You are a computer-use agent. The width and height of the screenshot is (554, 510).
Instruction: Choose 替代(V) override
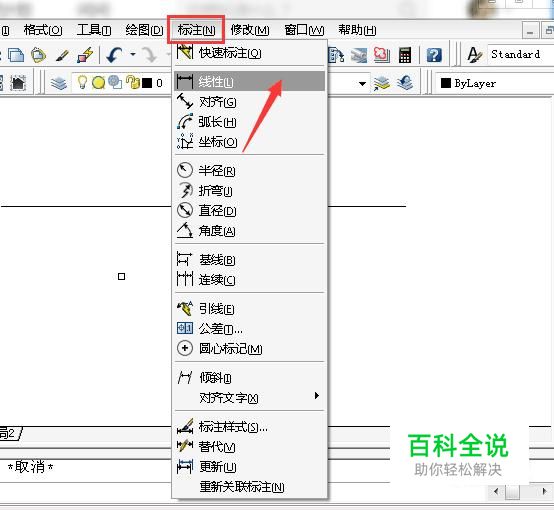click(x=249, y=447)
